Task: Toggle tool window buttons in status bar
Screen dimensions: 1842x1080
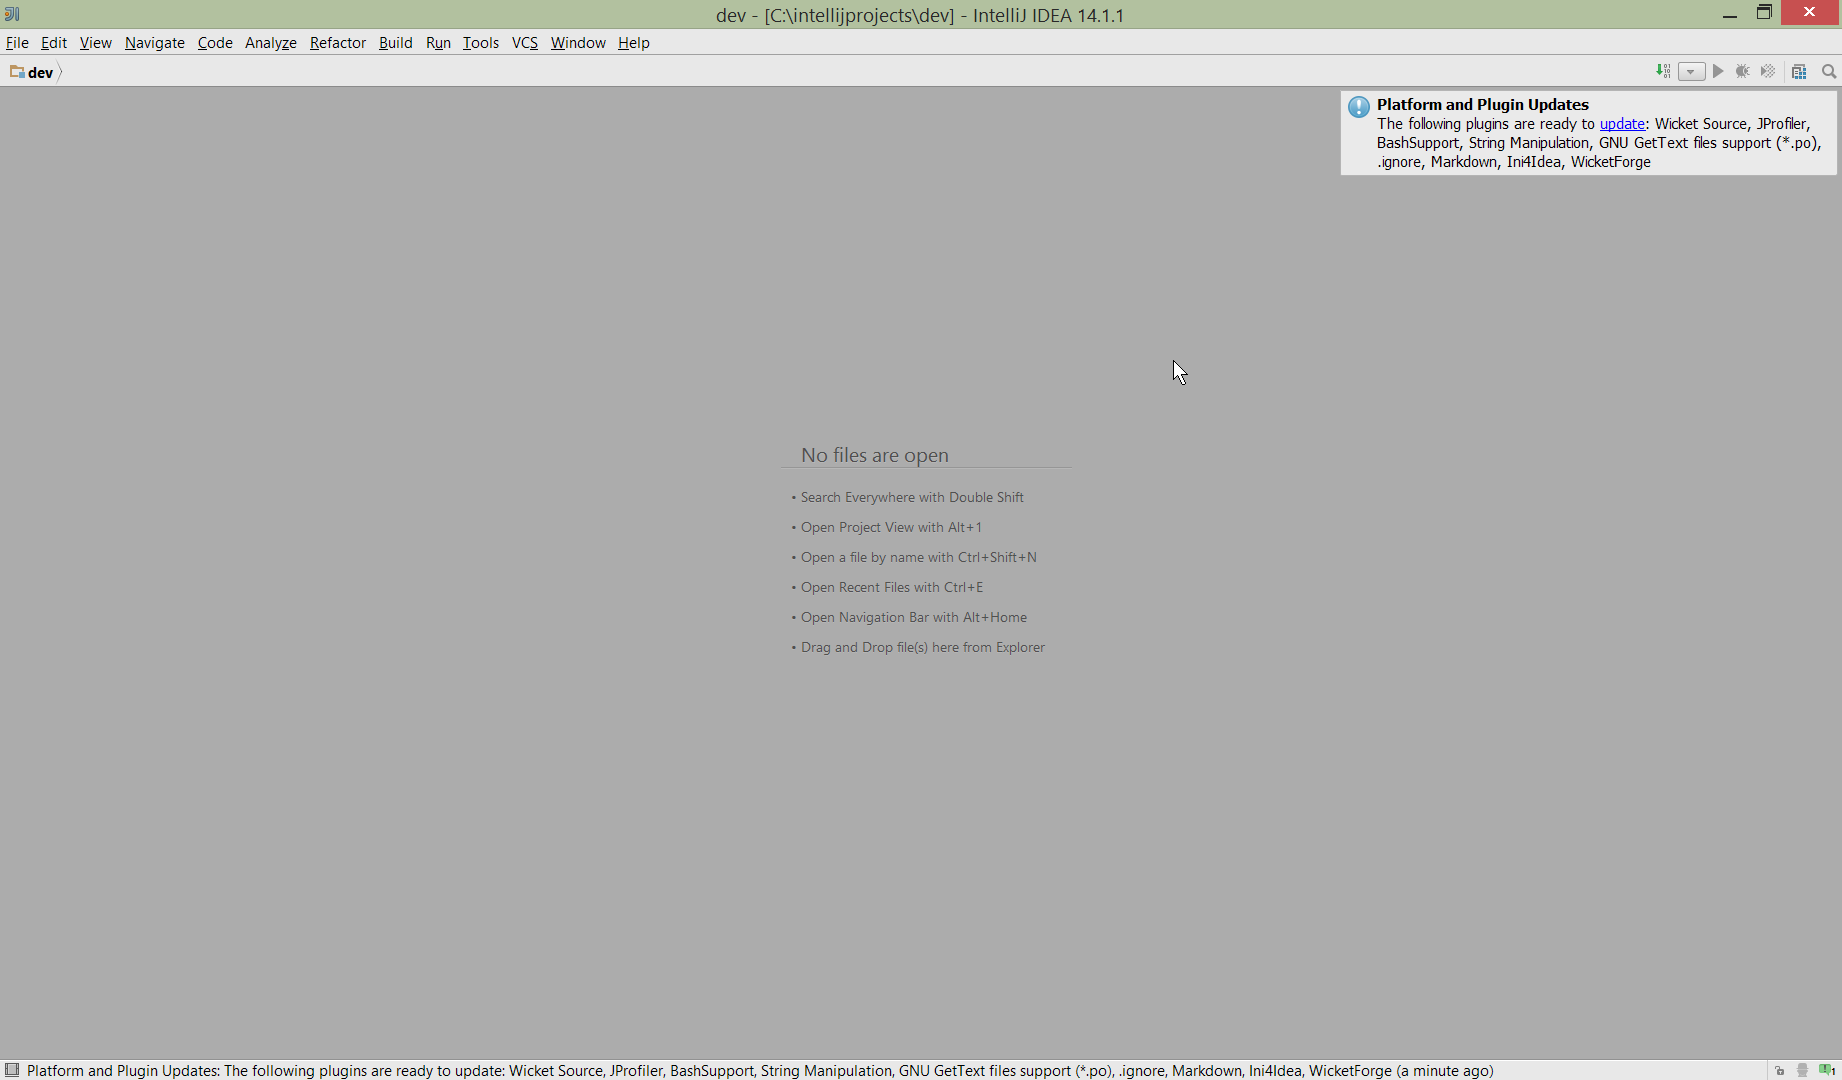Action: (12, 1070)
